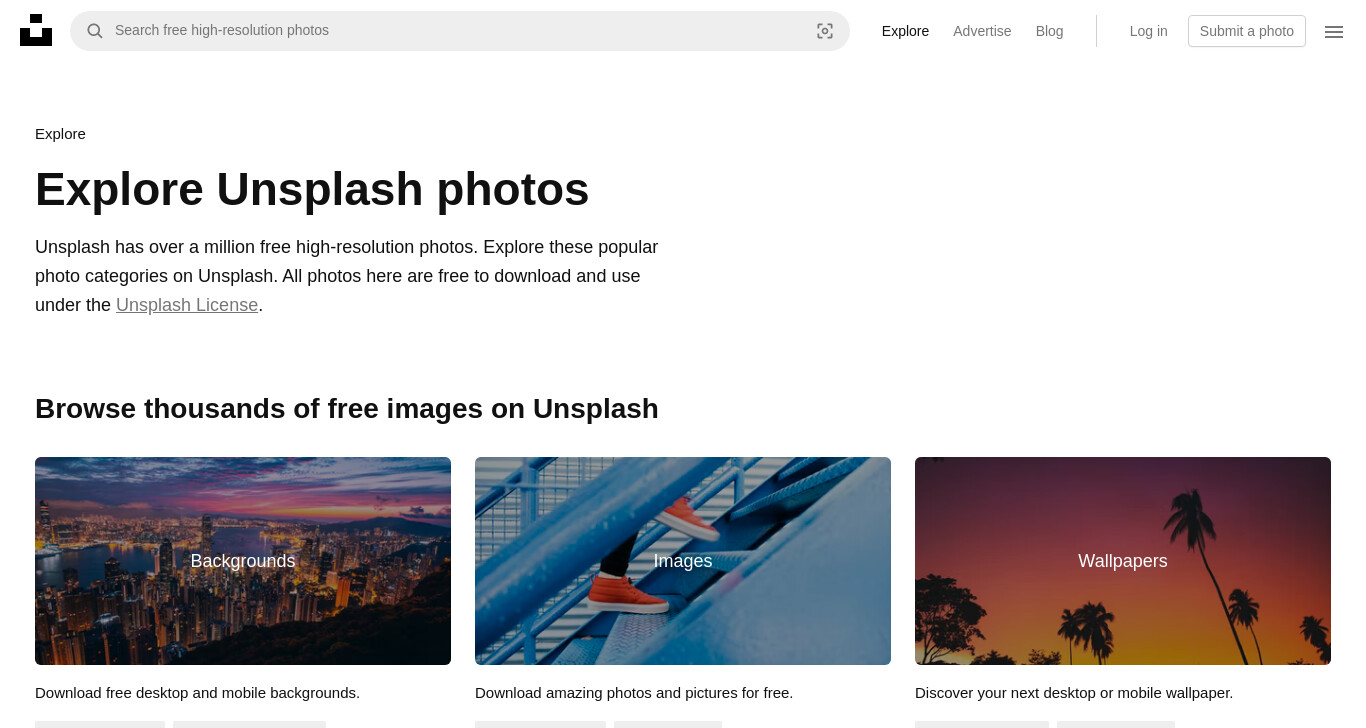1366x728 pixels.
Task: Click the Explore breadcrumb text
Action: (60, 134)
